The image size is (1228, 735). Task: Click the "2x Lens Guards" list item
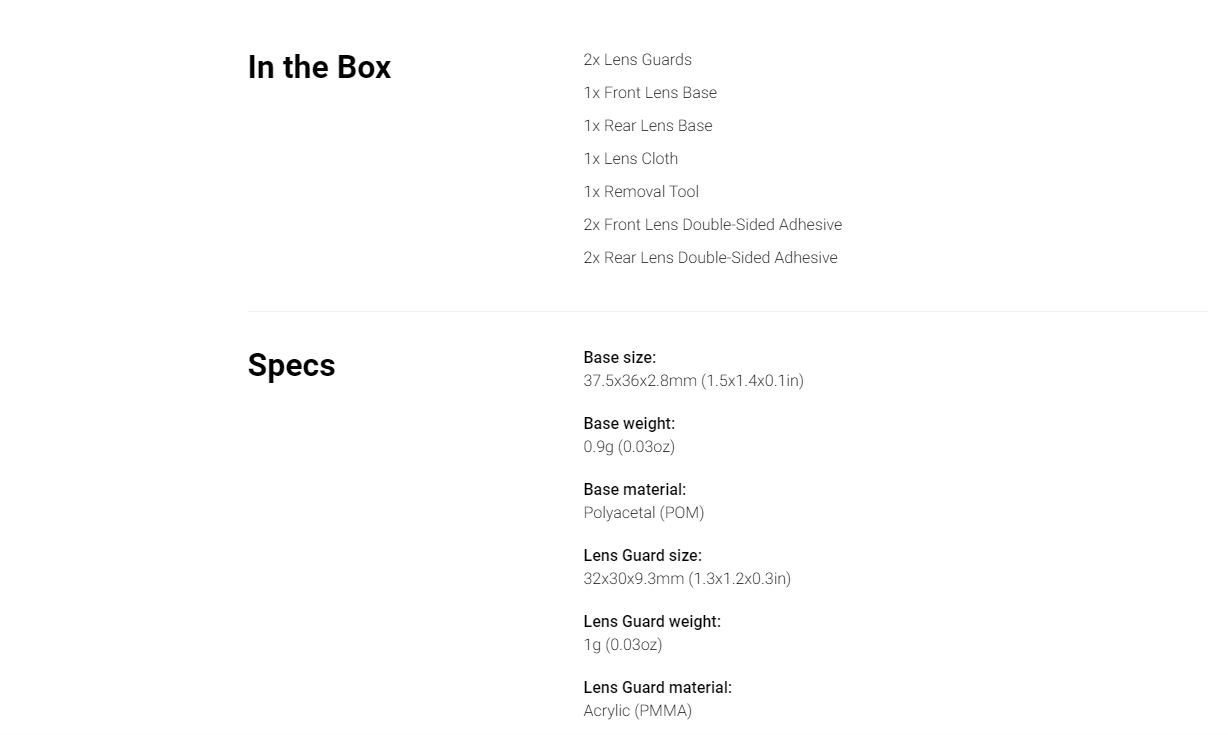[x=637, y=60]
